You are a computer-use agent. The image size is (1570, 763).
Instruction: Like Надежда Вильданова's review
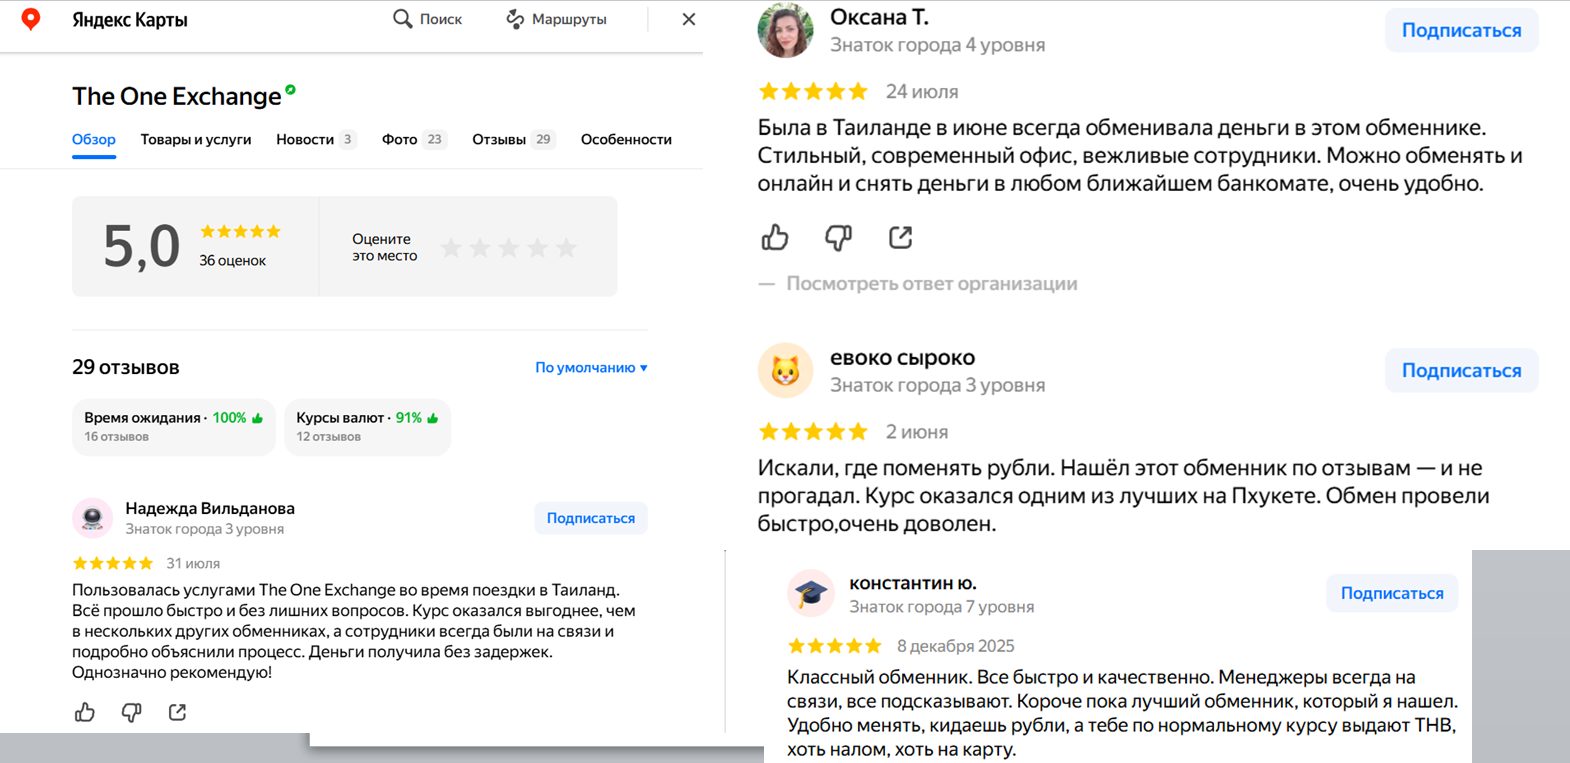click(x=85, y=712)
